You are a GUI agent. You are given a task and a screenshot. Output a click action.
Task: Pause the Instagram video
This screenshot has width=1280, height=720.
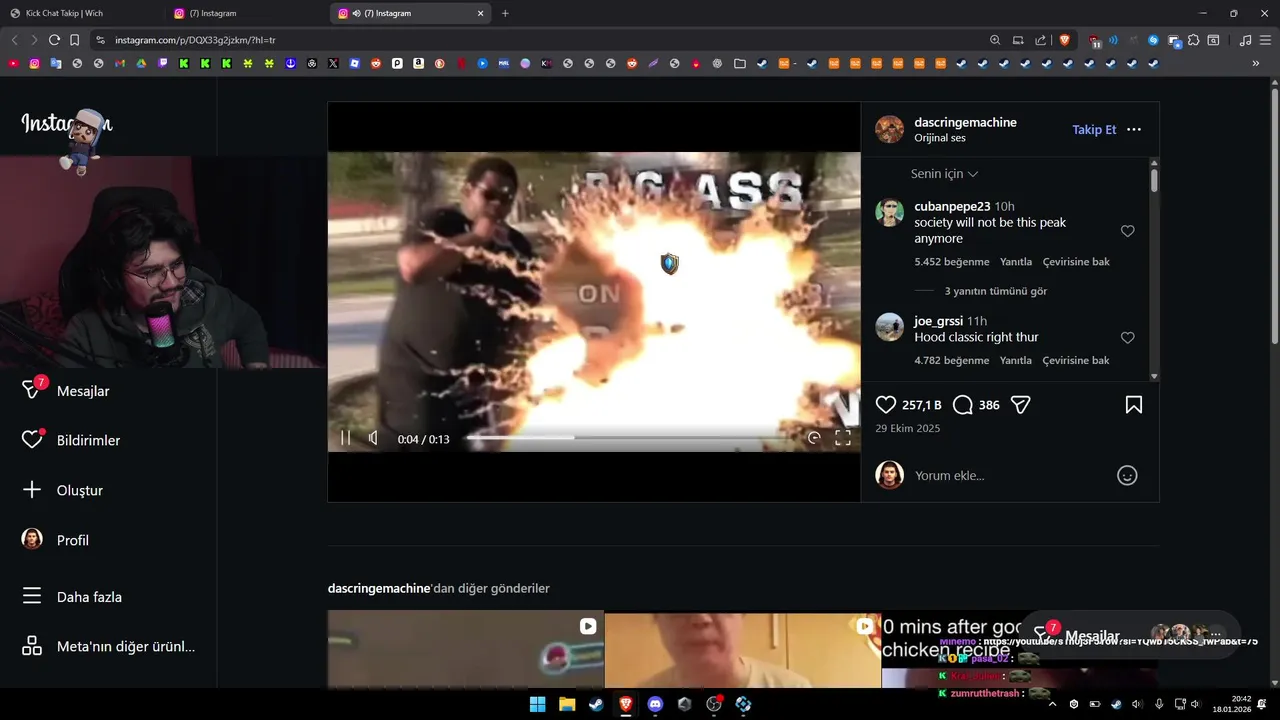click(x=345, y=438)
